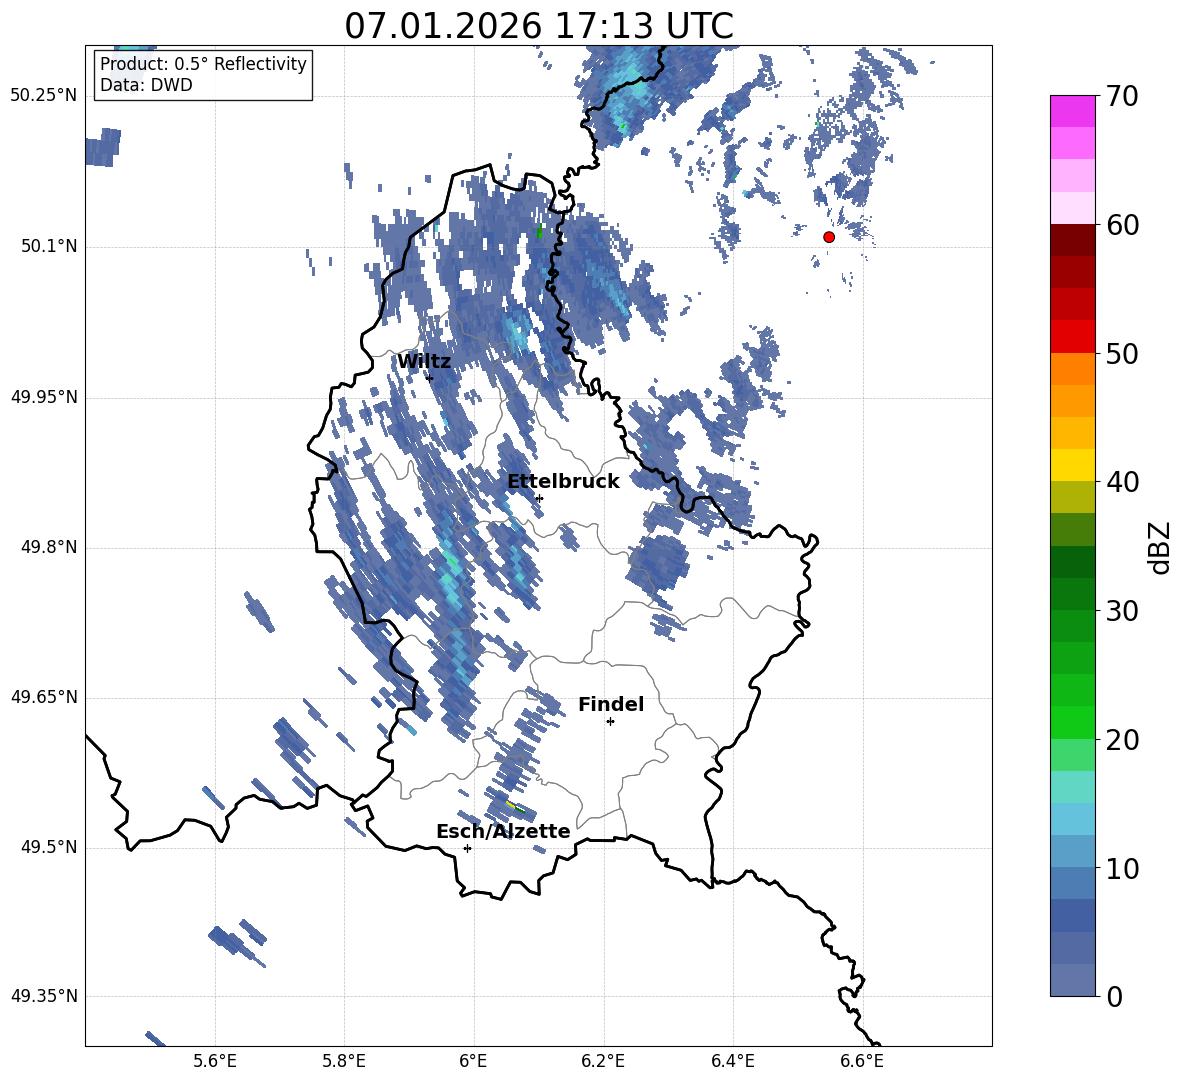Screen dimensions: 1184x1081
Task: Click the plot title 07.01.2026 17:13 UTC
Action: pos(539,26)
